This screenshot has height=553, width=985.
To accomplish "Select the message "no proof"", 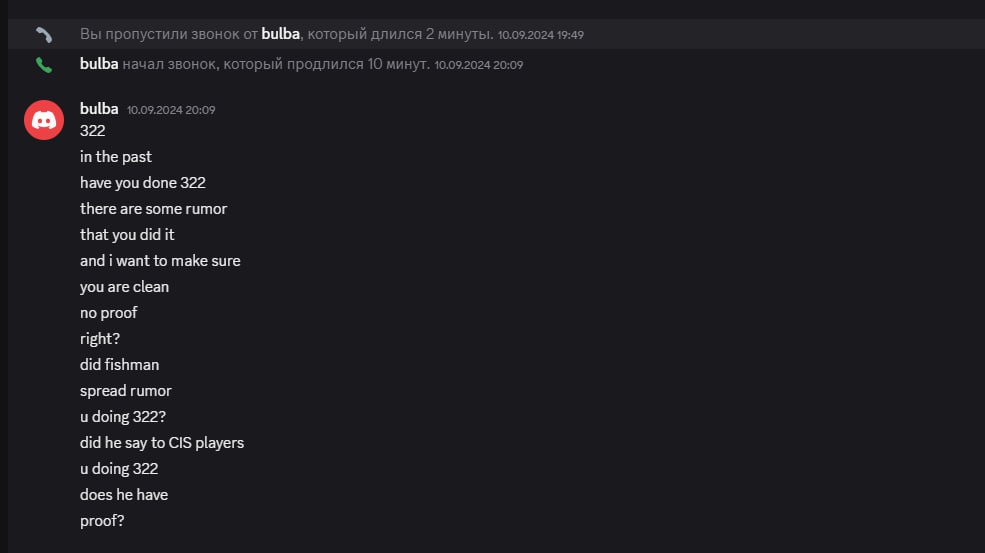I will (x=109, y=313).
